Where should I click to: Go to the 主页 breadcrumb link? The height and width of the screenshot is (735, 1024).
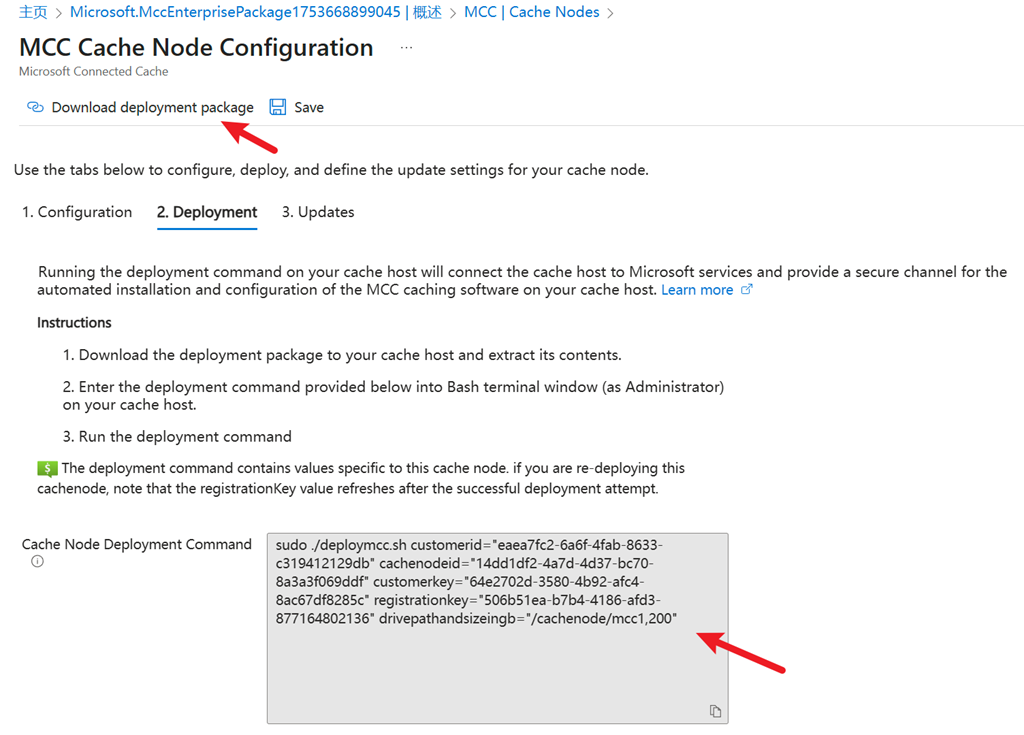point(33,12)
